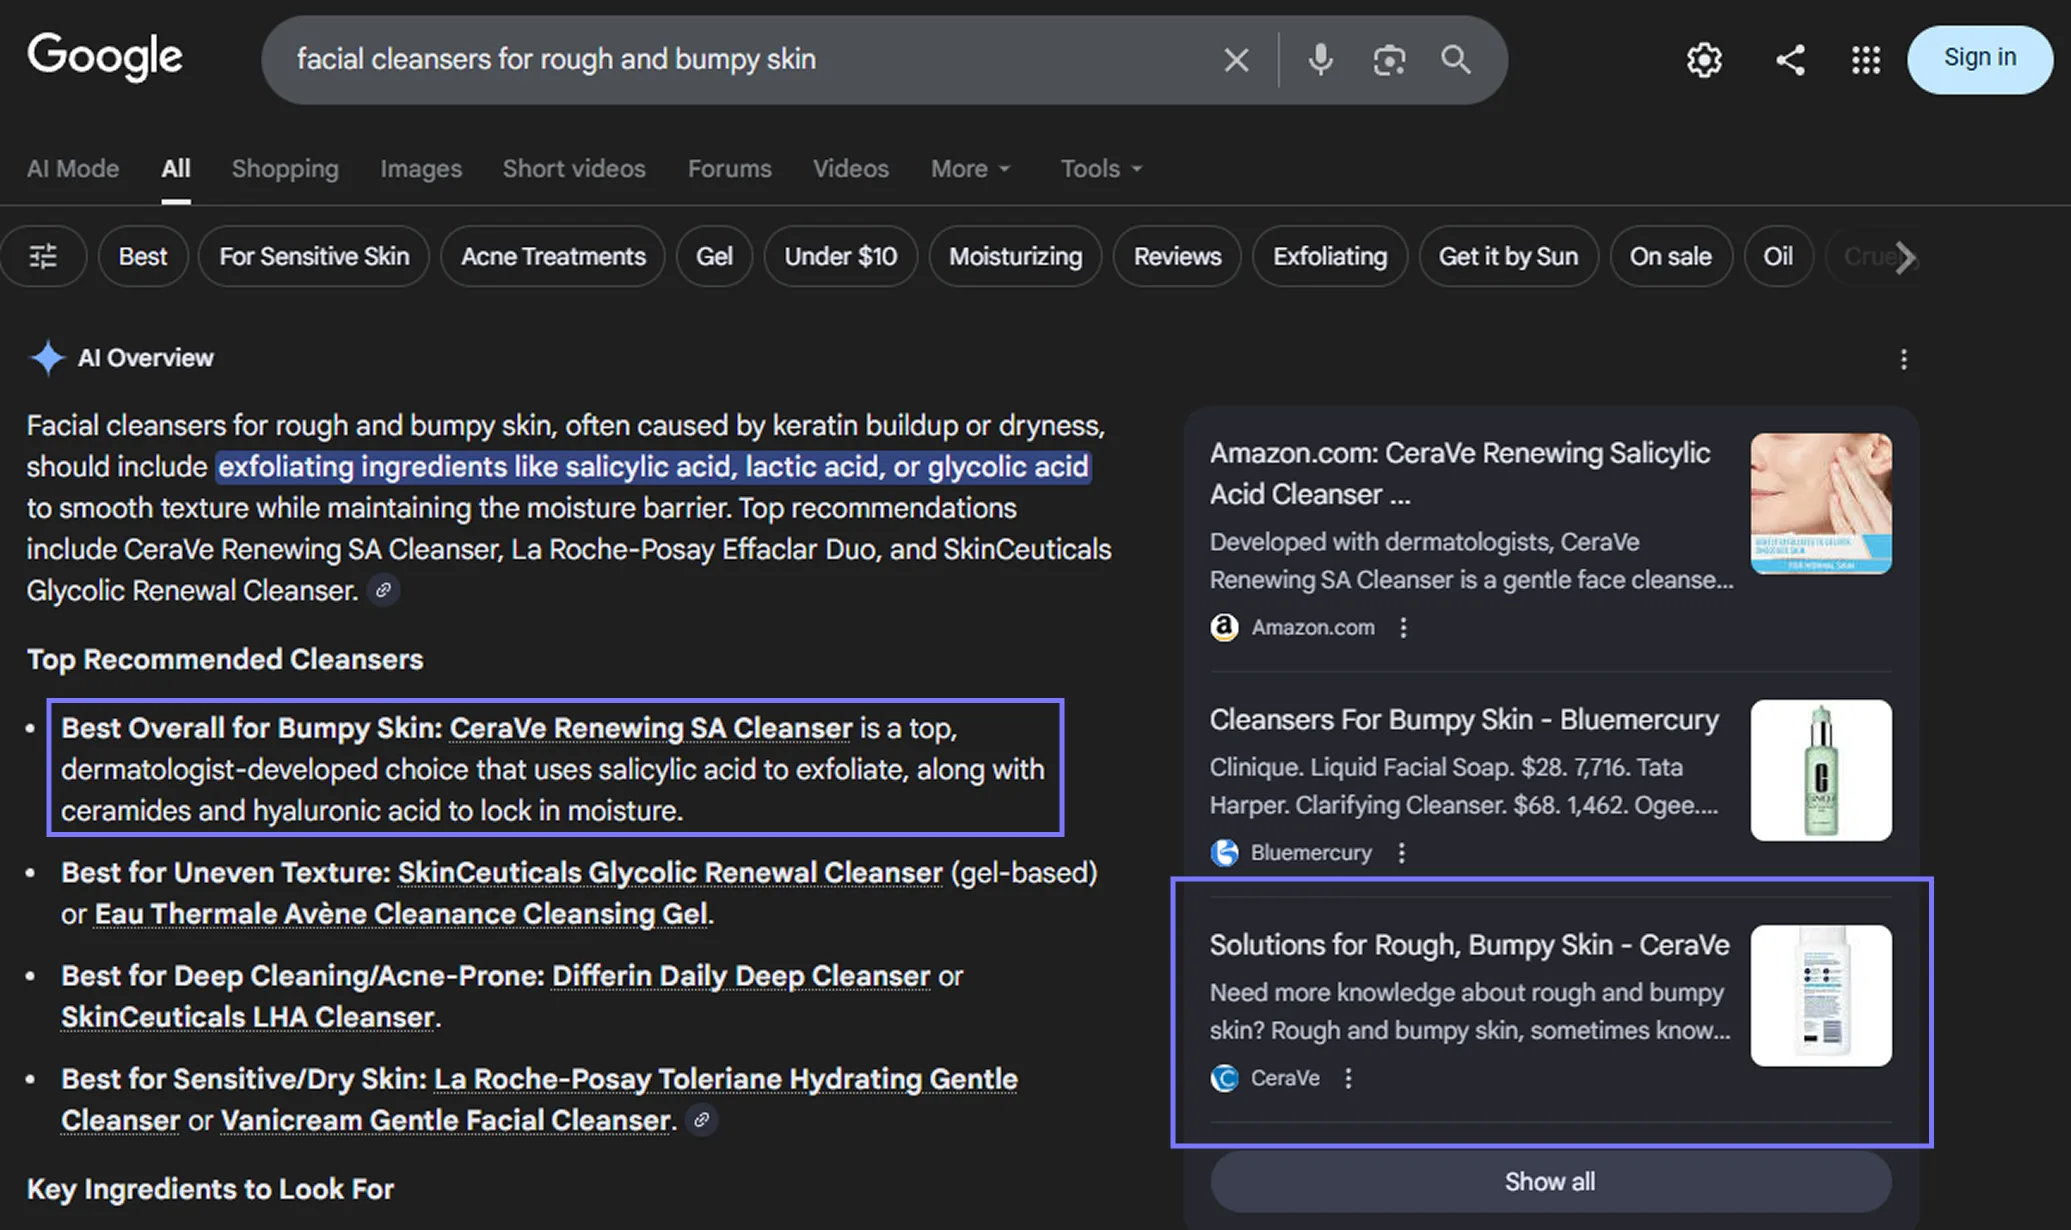Switch to the Forums tab

[x=729, y=169]
